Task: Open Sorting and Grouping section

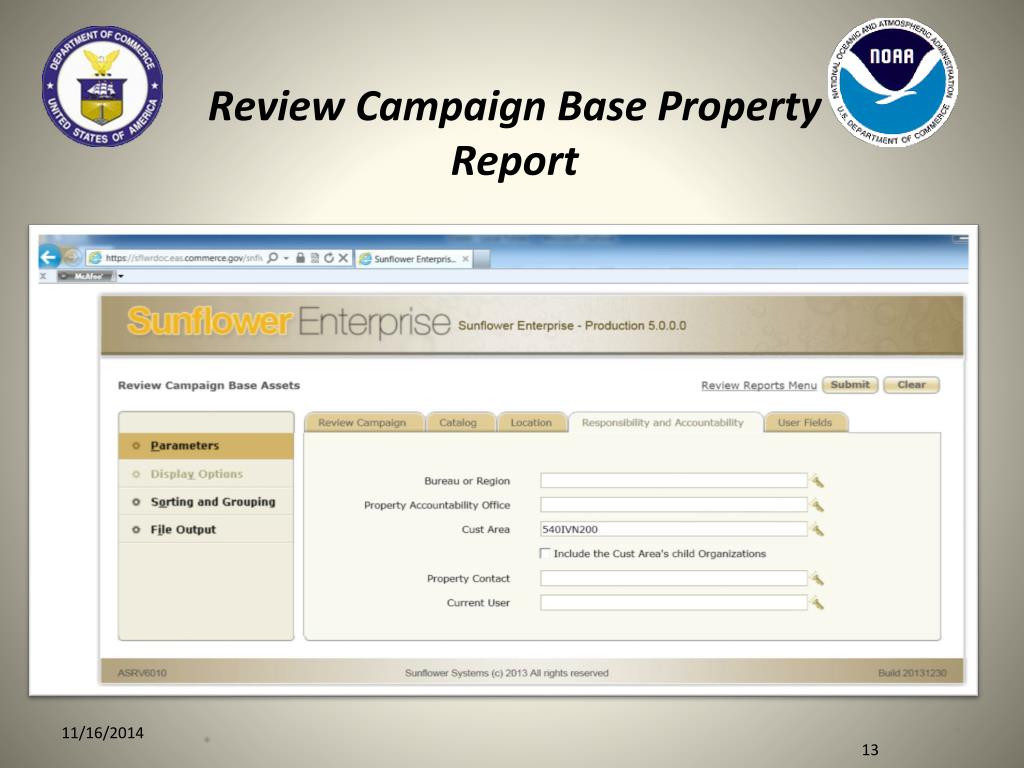Action: [206, 502]
